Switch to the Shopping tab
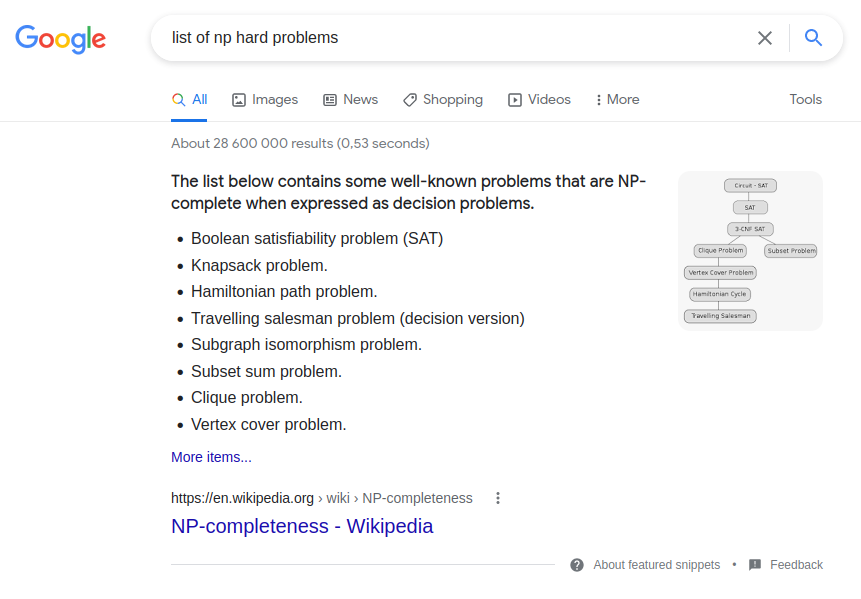The height and width of the screenshot is (599, 861). coord(443,99)
